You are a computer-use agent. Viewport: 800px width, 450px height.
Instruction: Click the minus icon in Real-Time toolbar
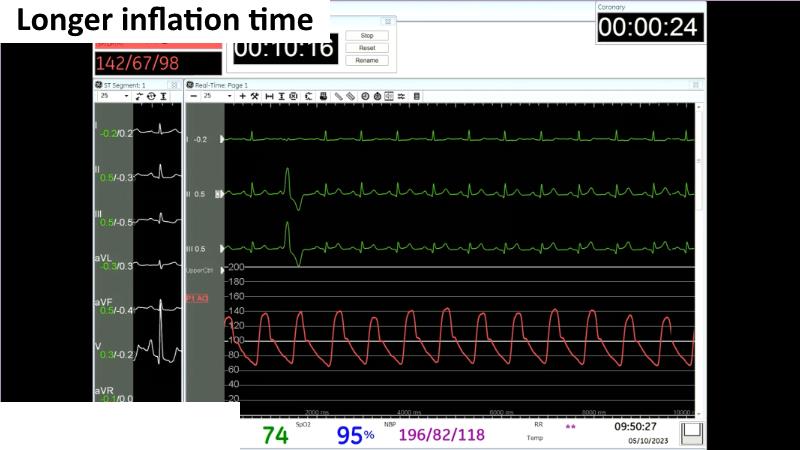coord(193,96)
